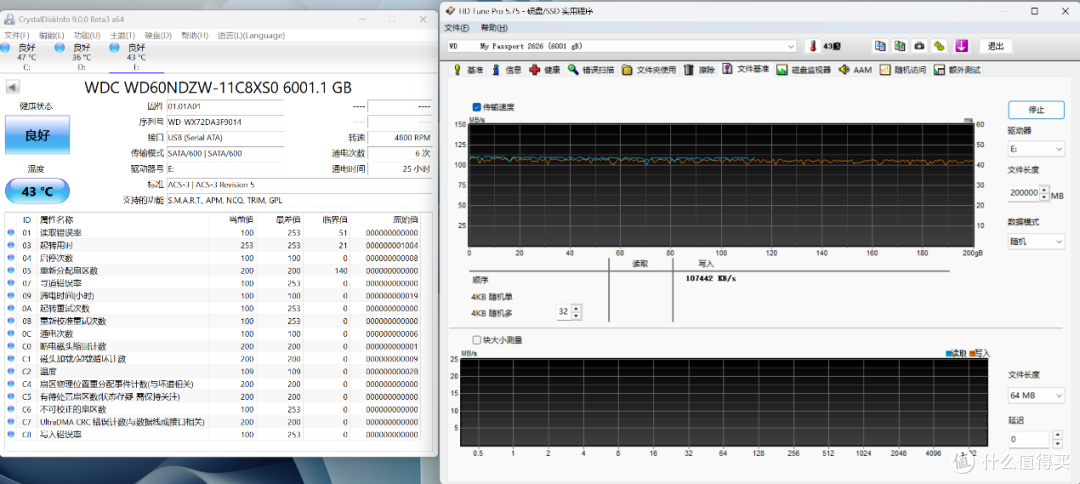
Task: Open the 磁盘监视器 disk monitor tab
Action: 804,70
